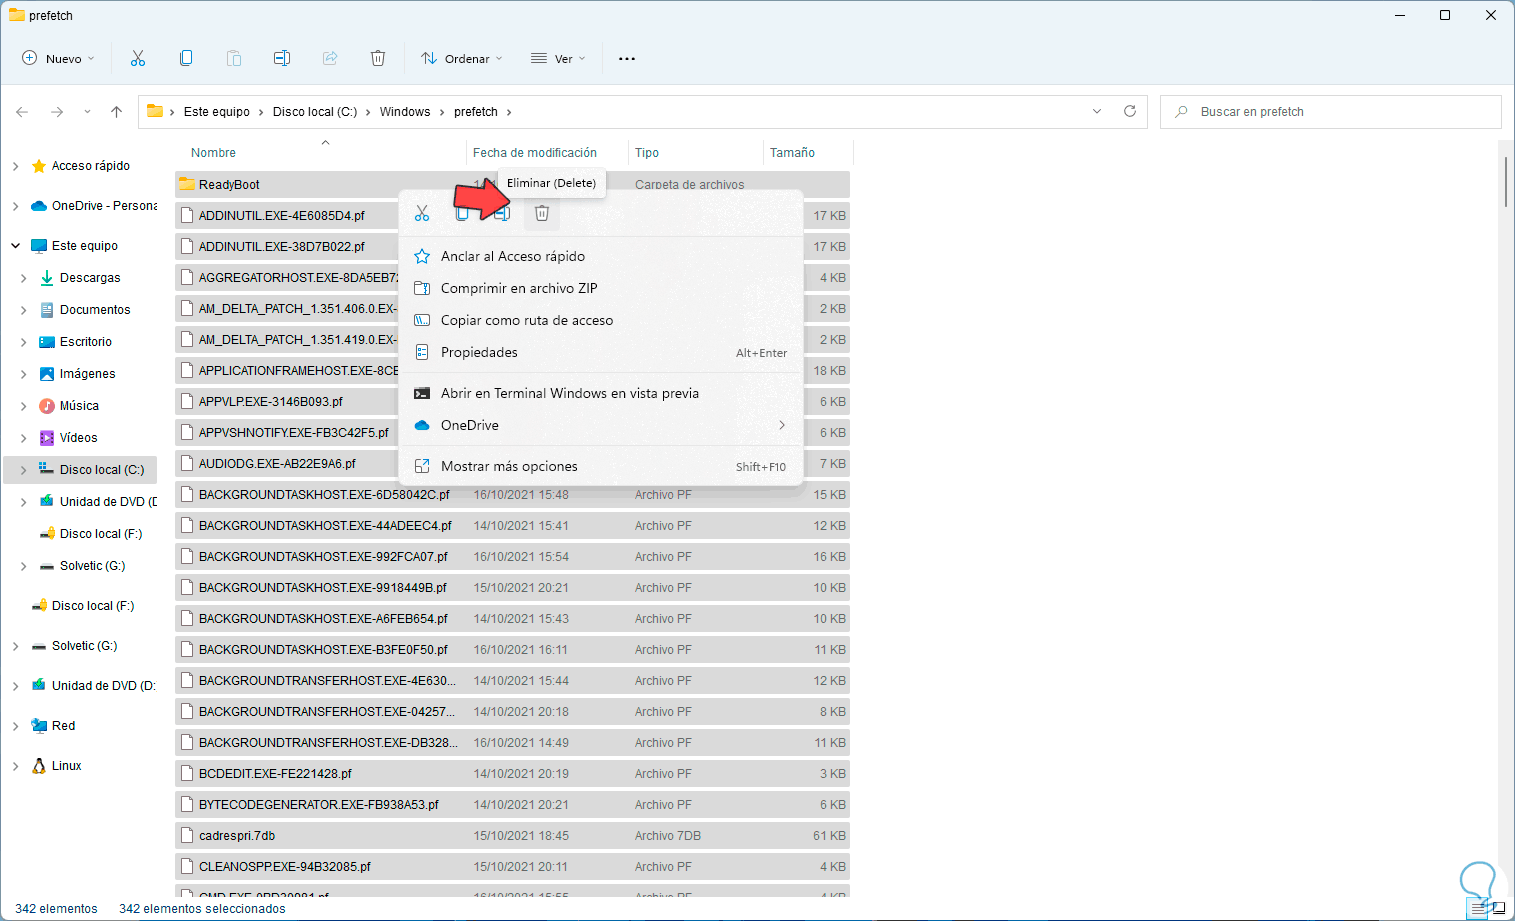Select Imágenes in the navigation pane
This screenshot has height=921, width=1515.
(87, 374)
